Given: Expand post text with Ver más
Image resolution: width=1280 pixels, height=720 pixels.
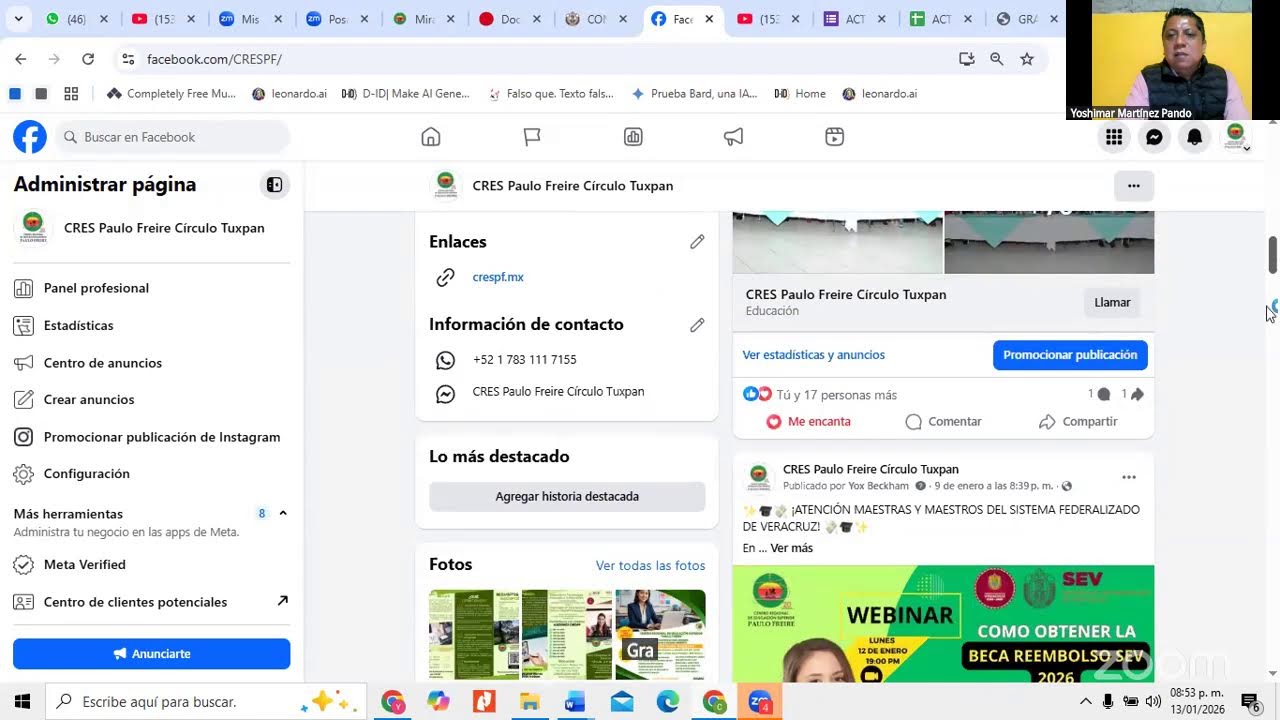Looking at the screenshot, I should click(792, 548).
